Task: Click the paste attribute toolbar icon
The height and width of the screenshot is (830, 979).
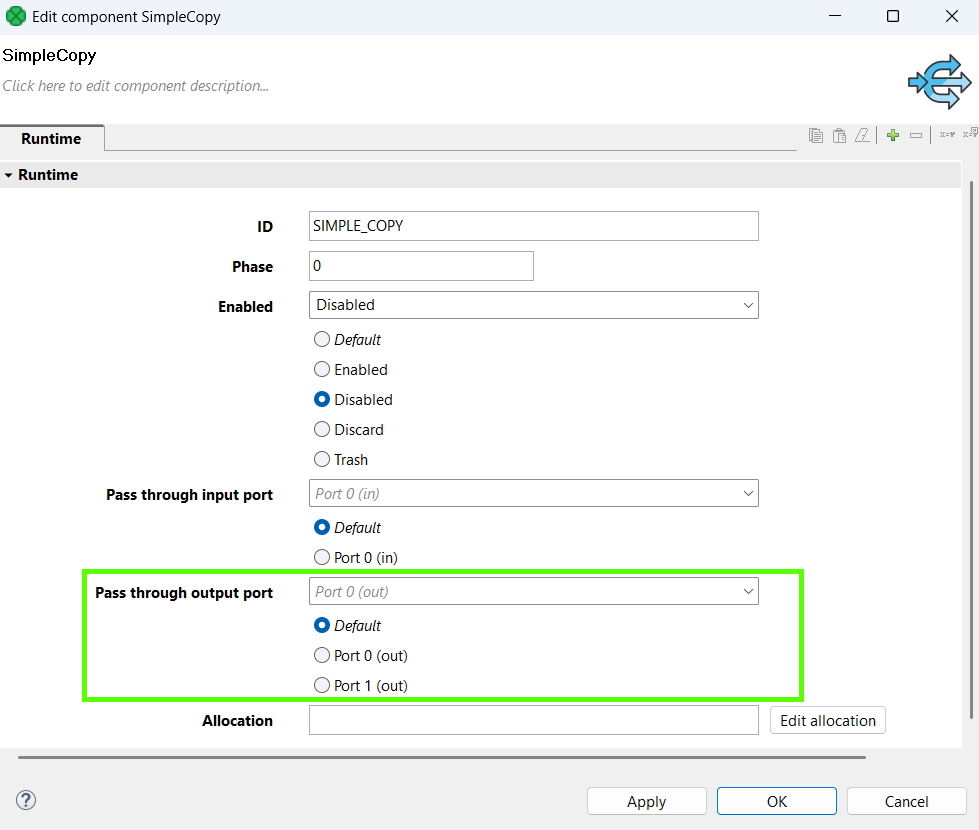Action: pos(839,135)
